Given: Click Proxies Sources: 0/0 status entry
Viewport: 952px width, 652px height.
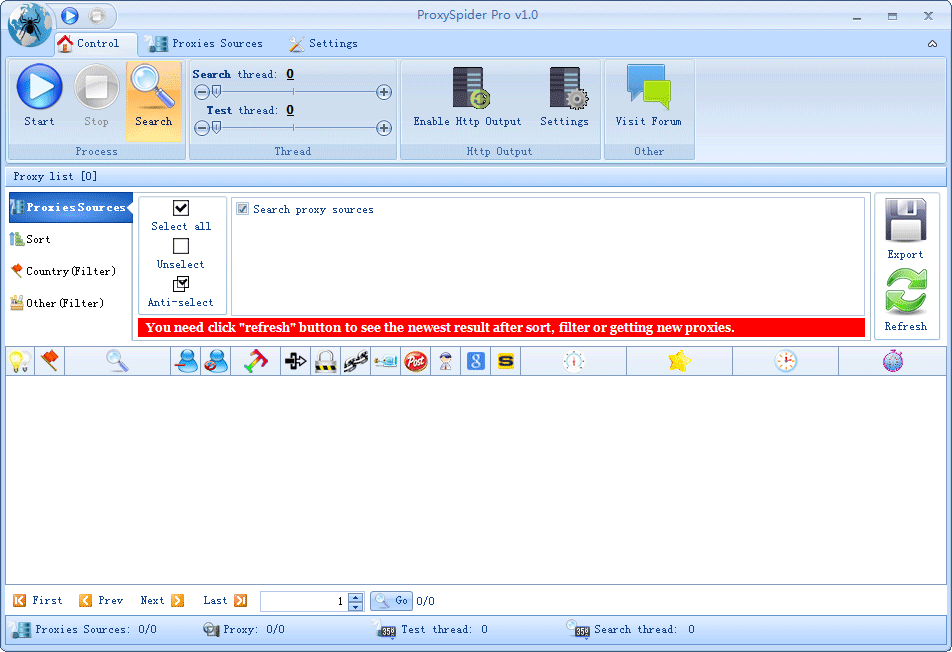Looking at the screenshot, I should click(84, 630).
